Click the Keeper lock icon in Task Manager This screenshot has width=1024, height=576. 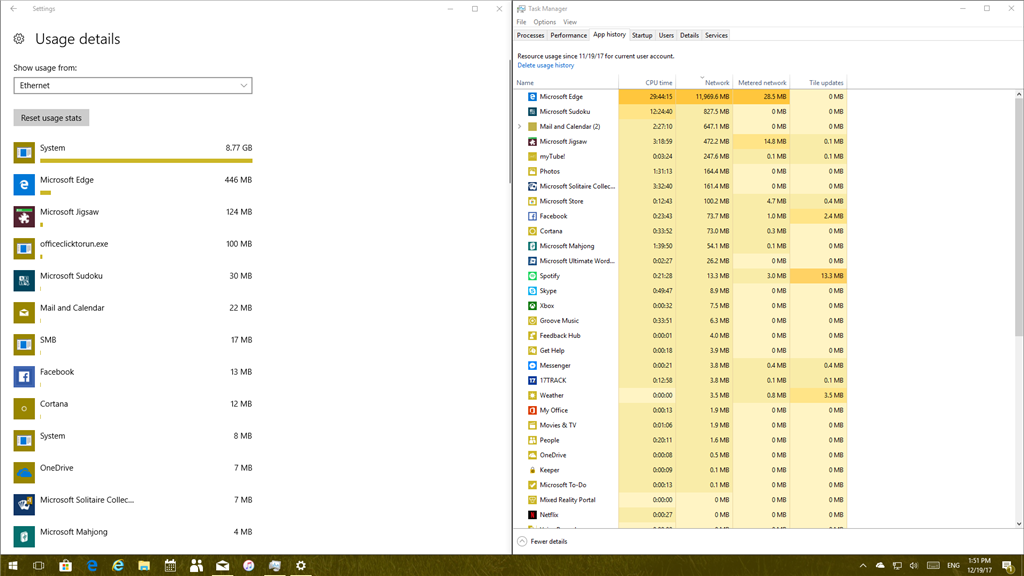(532, 470)
